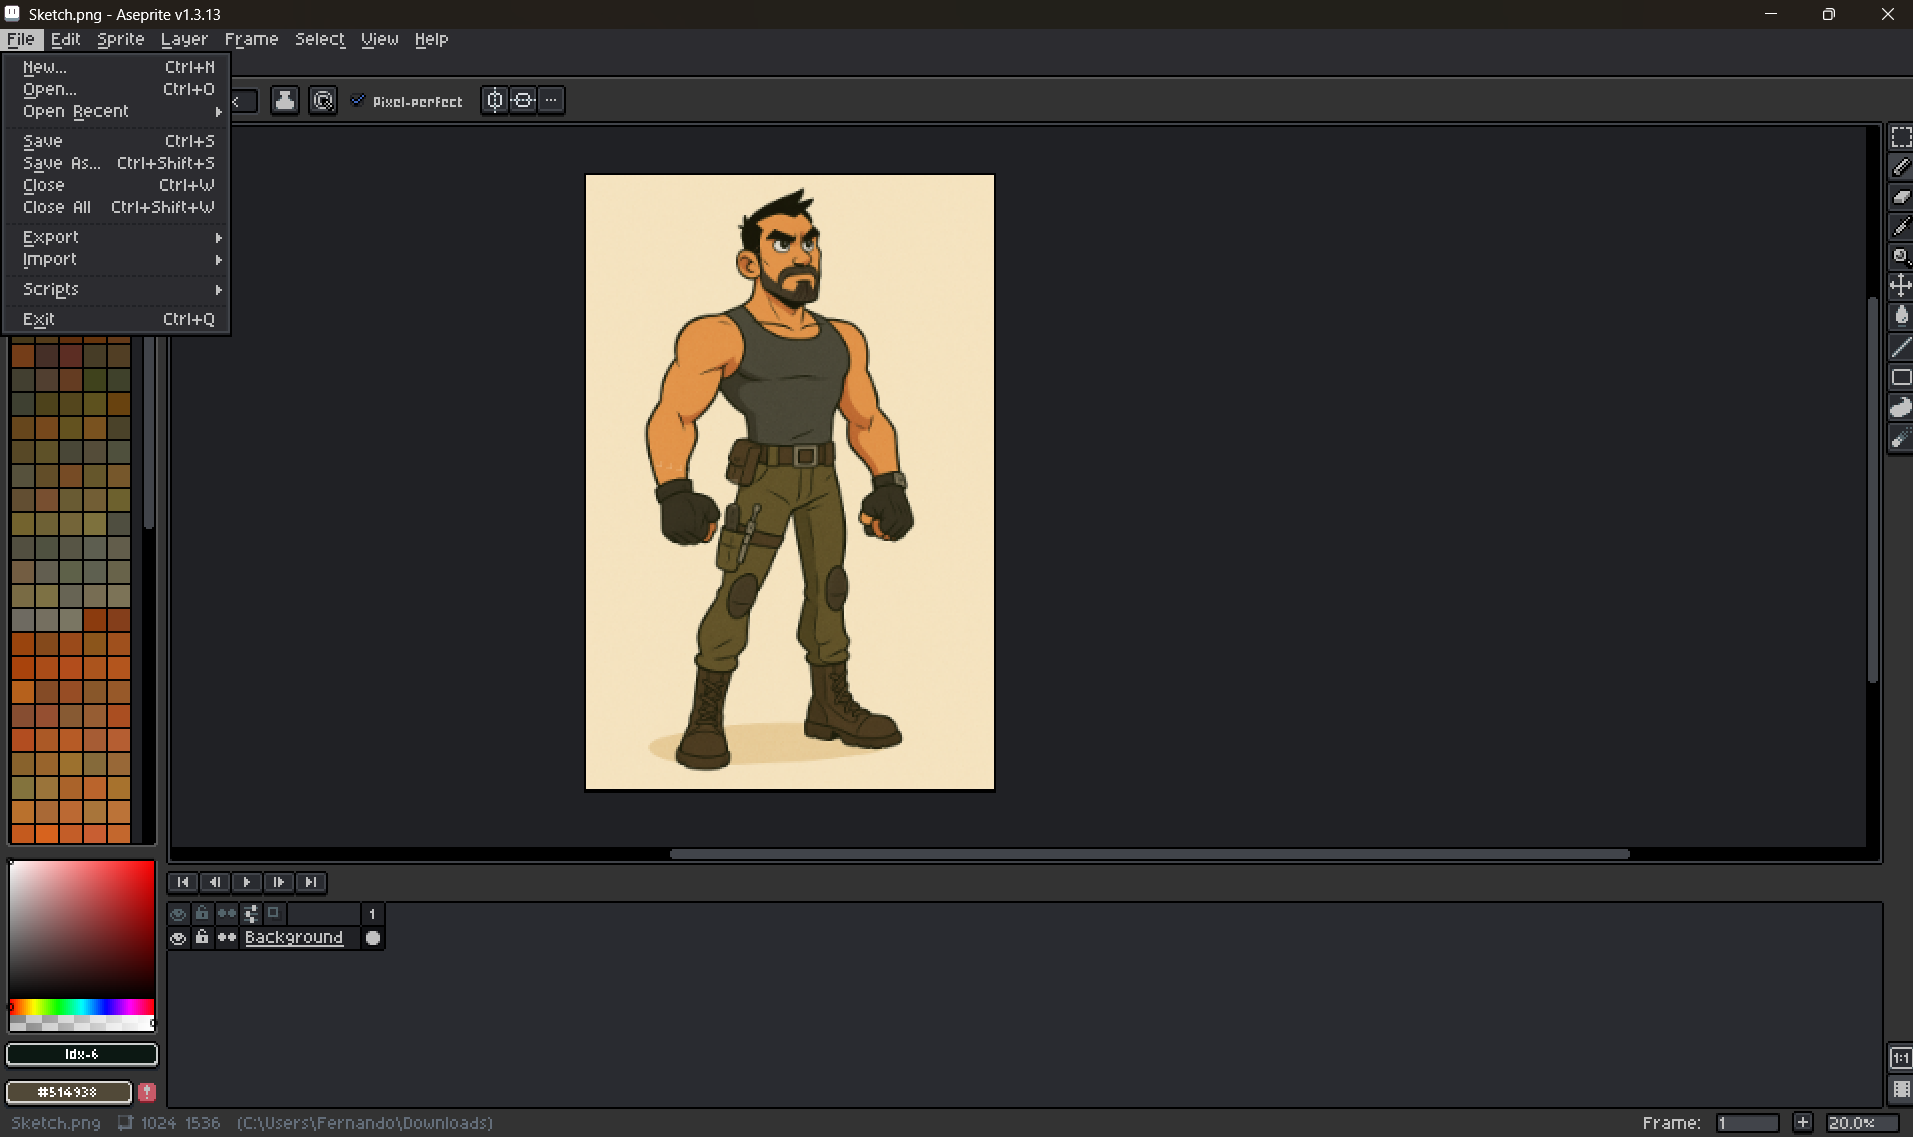Toggle continuous cels on Background layer
1913x1137 pixels.
tap(227, 938)
